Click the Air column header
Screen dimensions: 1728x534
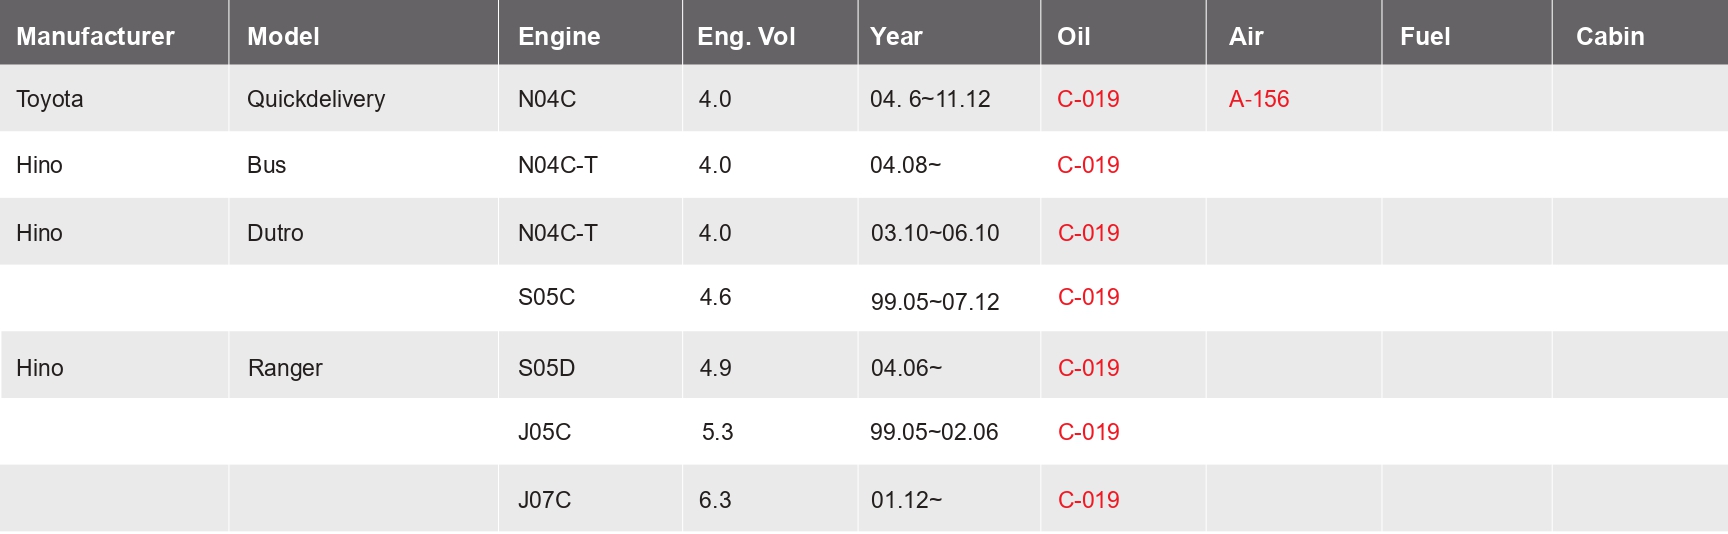coord(1246,37)
